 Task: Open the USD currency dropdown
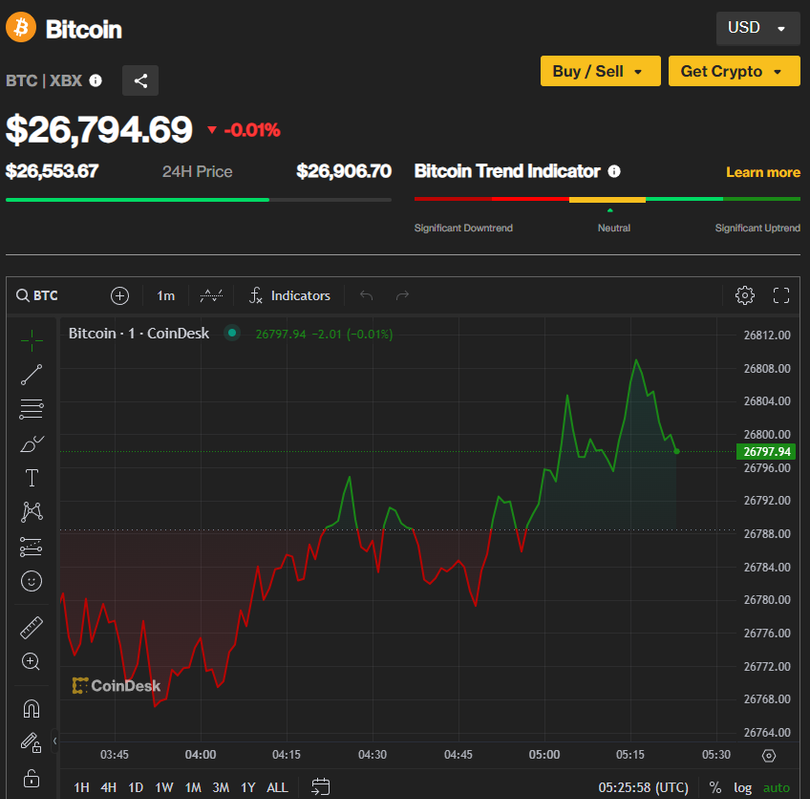[757, 28]
